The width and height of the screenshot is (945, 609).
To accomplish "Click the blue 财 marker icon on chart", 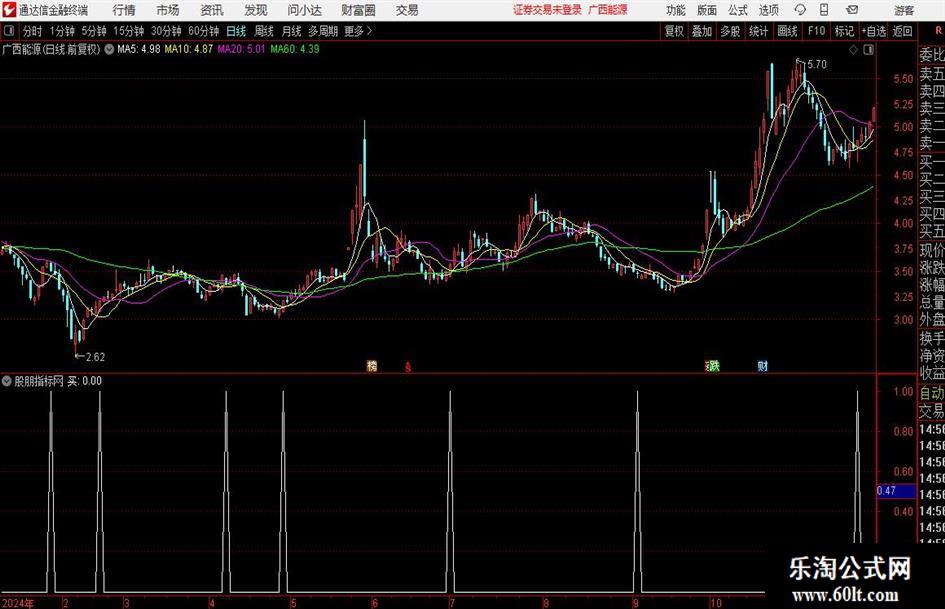I will click(x=762, y=366).
